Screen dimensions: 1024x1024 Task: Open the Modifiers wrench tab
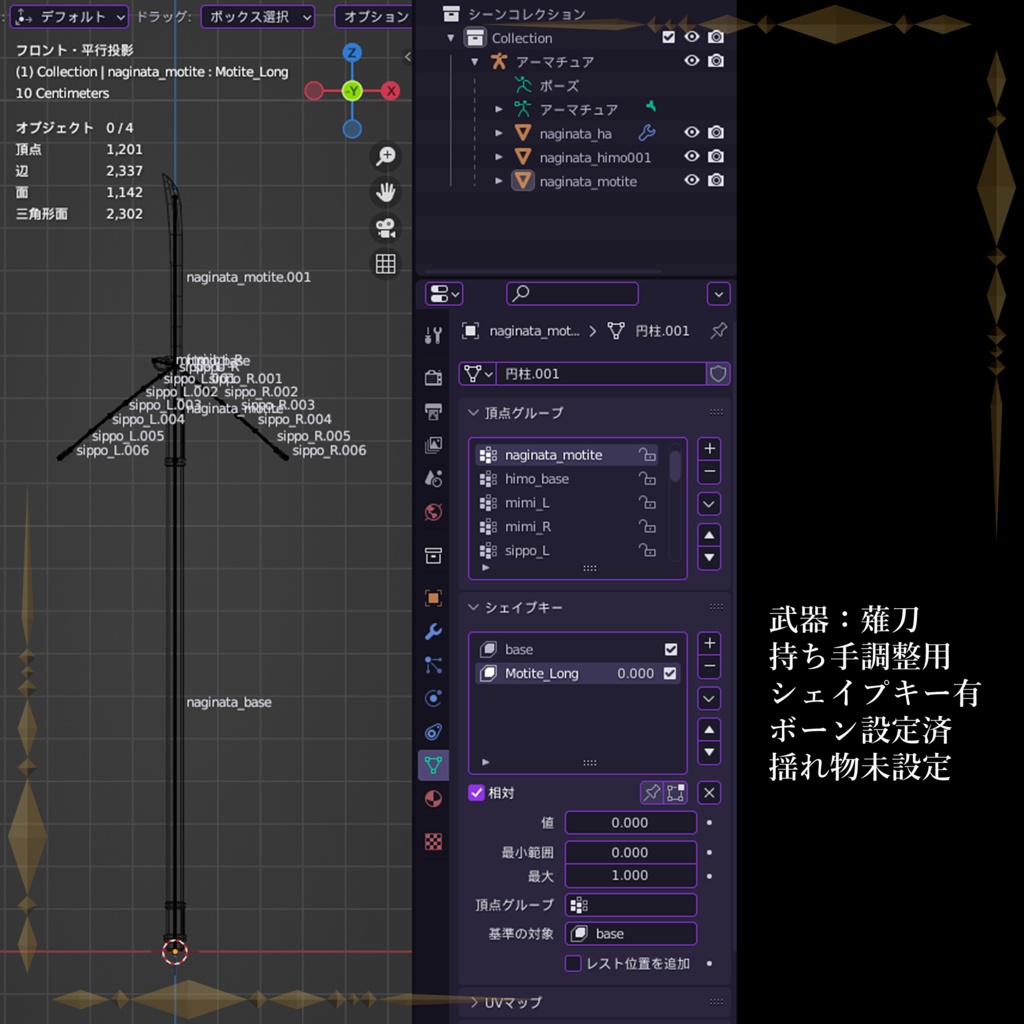pyautogui.click(x=433, y=632)
